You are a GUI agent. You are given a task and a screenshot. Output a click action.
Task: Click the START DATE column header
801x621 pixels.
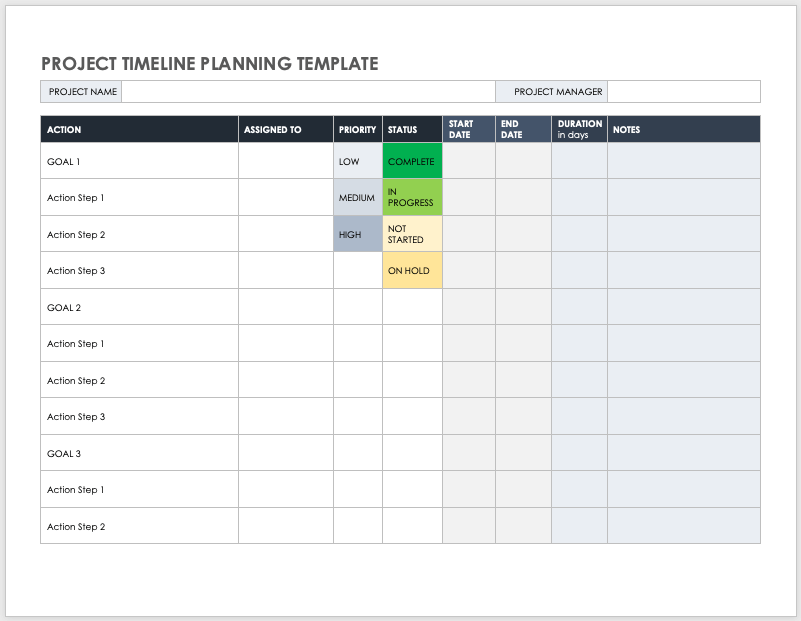pyautogui.click(x=469, y=130)
